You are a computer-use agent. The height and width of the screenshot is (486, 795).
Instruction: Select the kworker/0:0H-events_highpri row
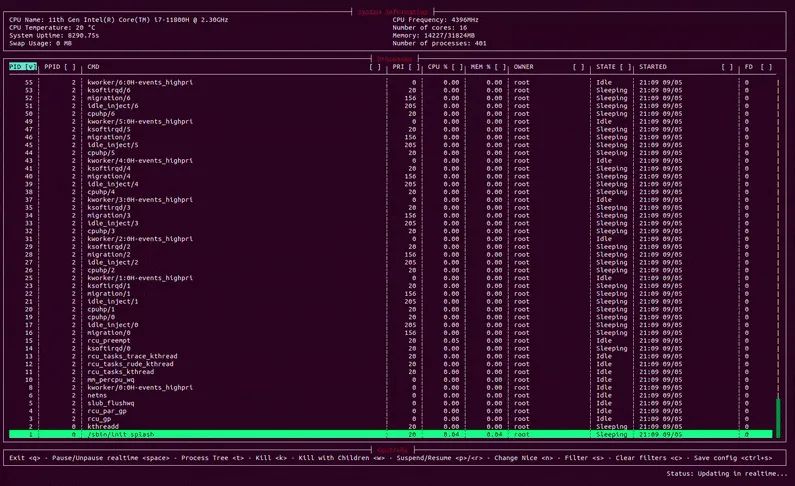pos(390,388)
